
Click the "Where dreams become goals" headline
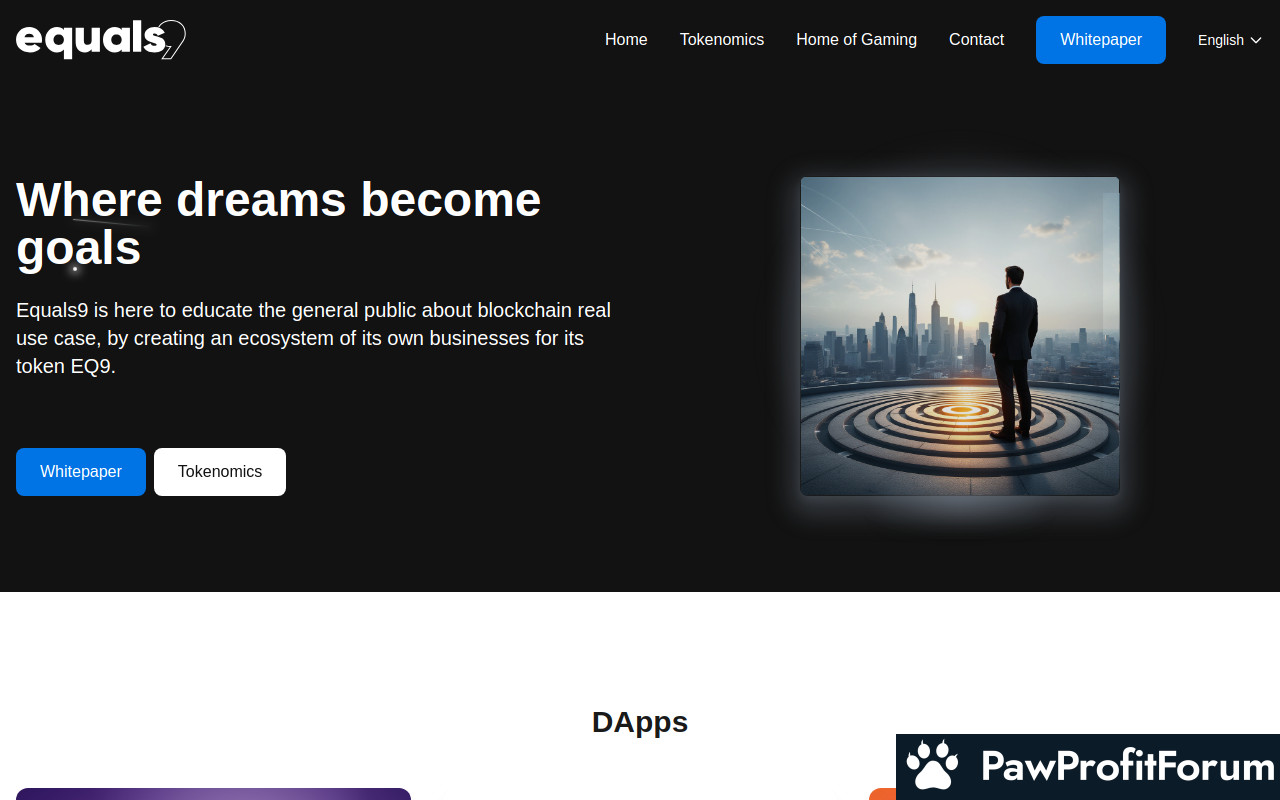coord(278,223)
